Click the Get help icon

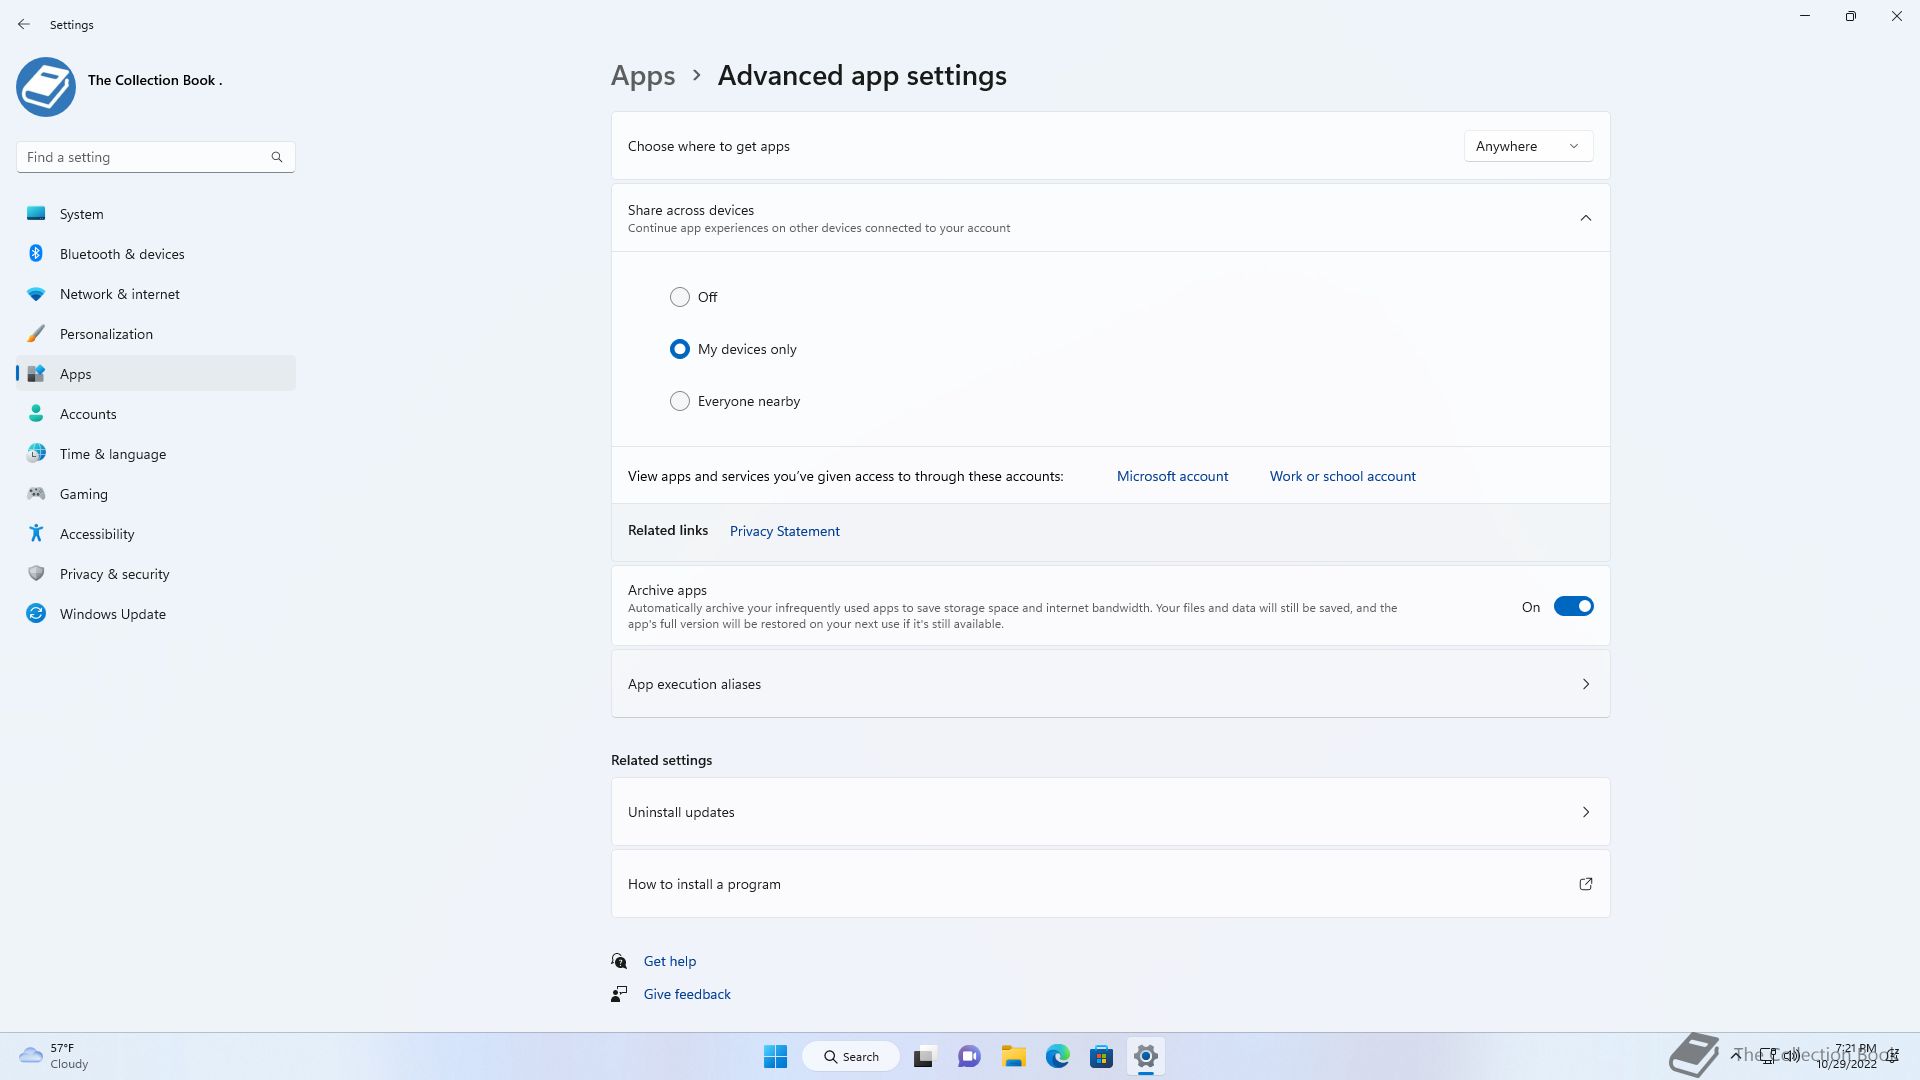point(619,961)
